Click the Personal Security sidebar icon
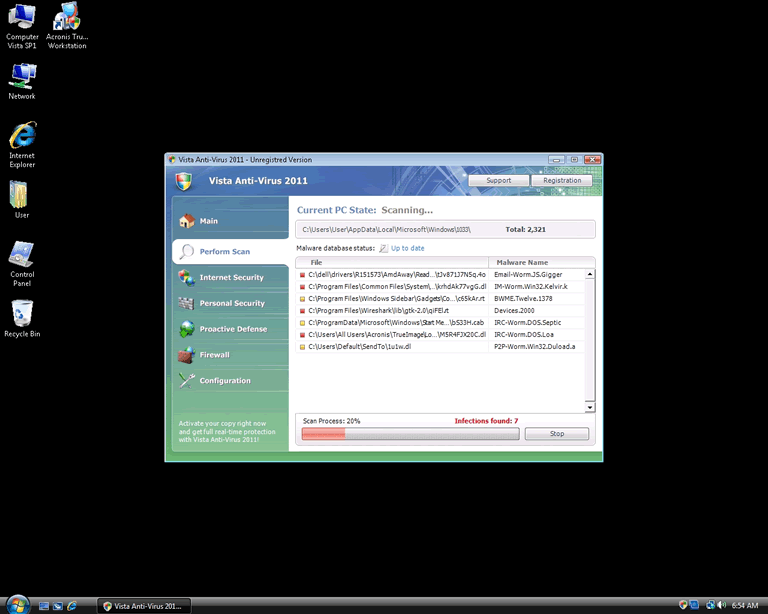The width and height of the screenshot is (768, 614). pyautogui.click(x=186, y=303)
